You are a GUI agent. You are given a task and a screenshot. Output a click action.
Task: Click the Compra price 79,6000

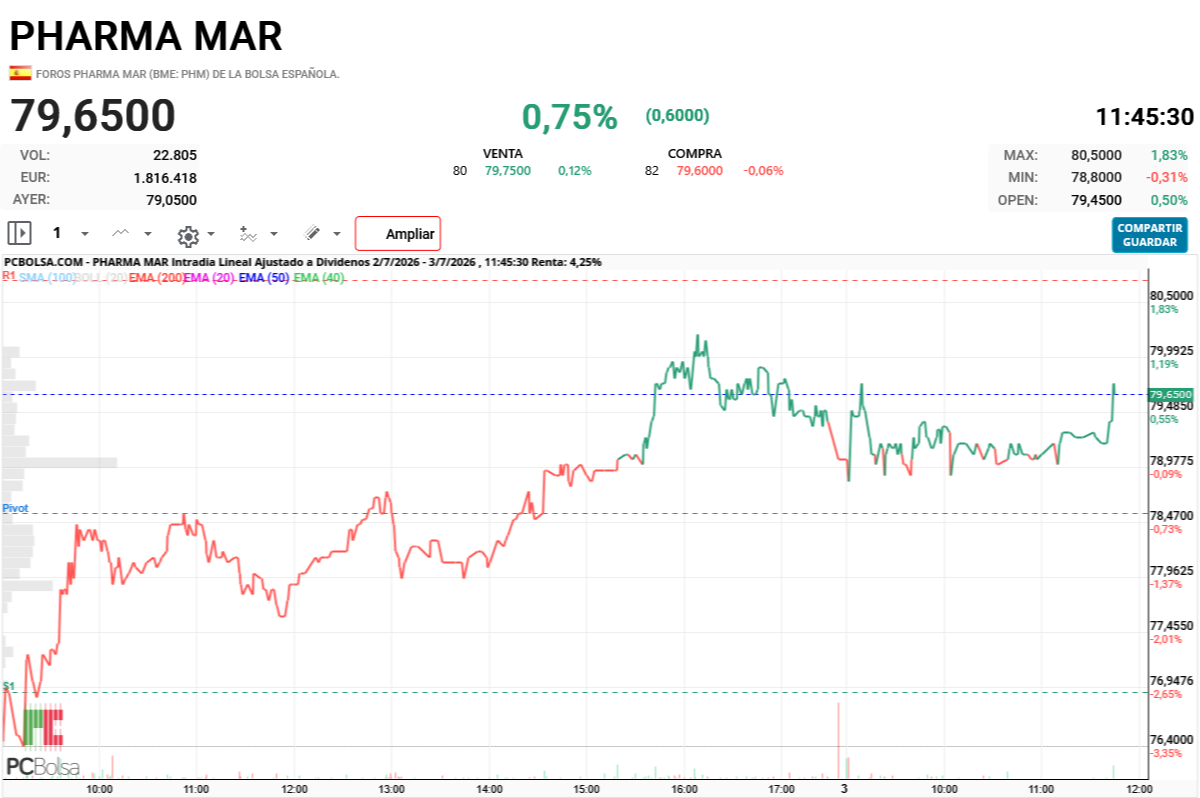[700, 171]
